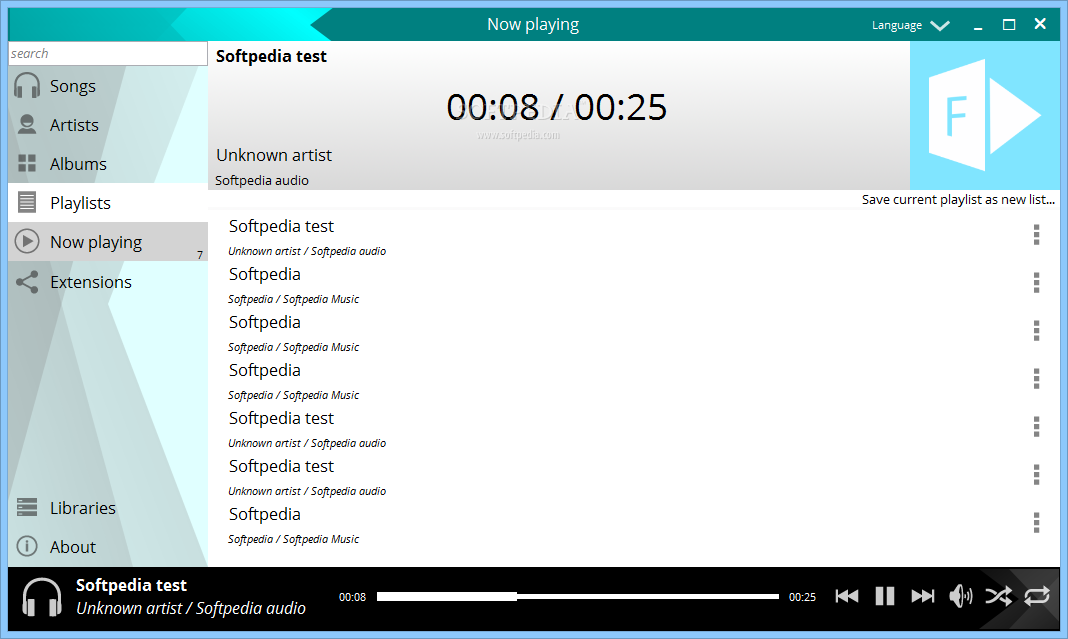The image size is (1068, 639).
Task: Open the Playlists section
Action: [108, 202]
